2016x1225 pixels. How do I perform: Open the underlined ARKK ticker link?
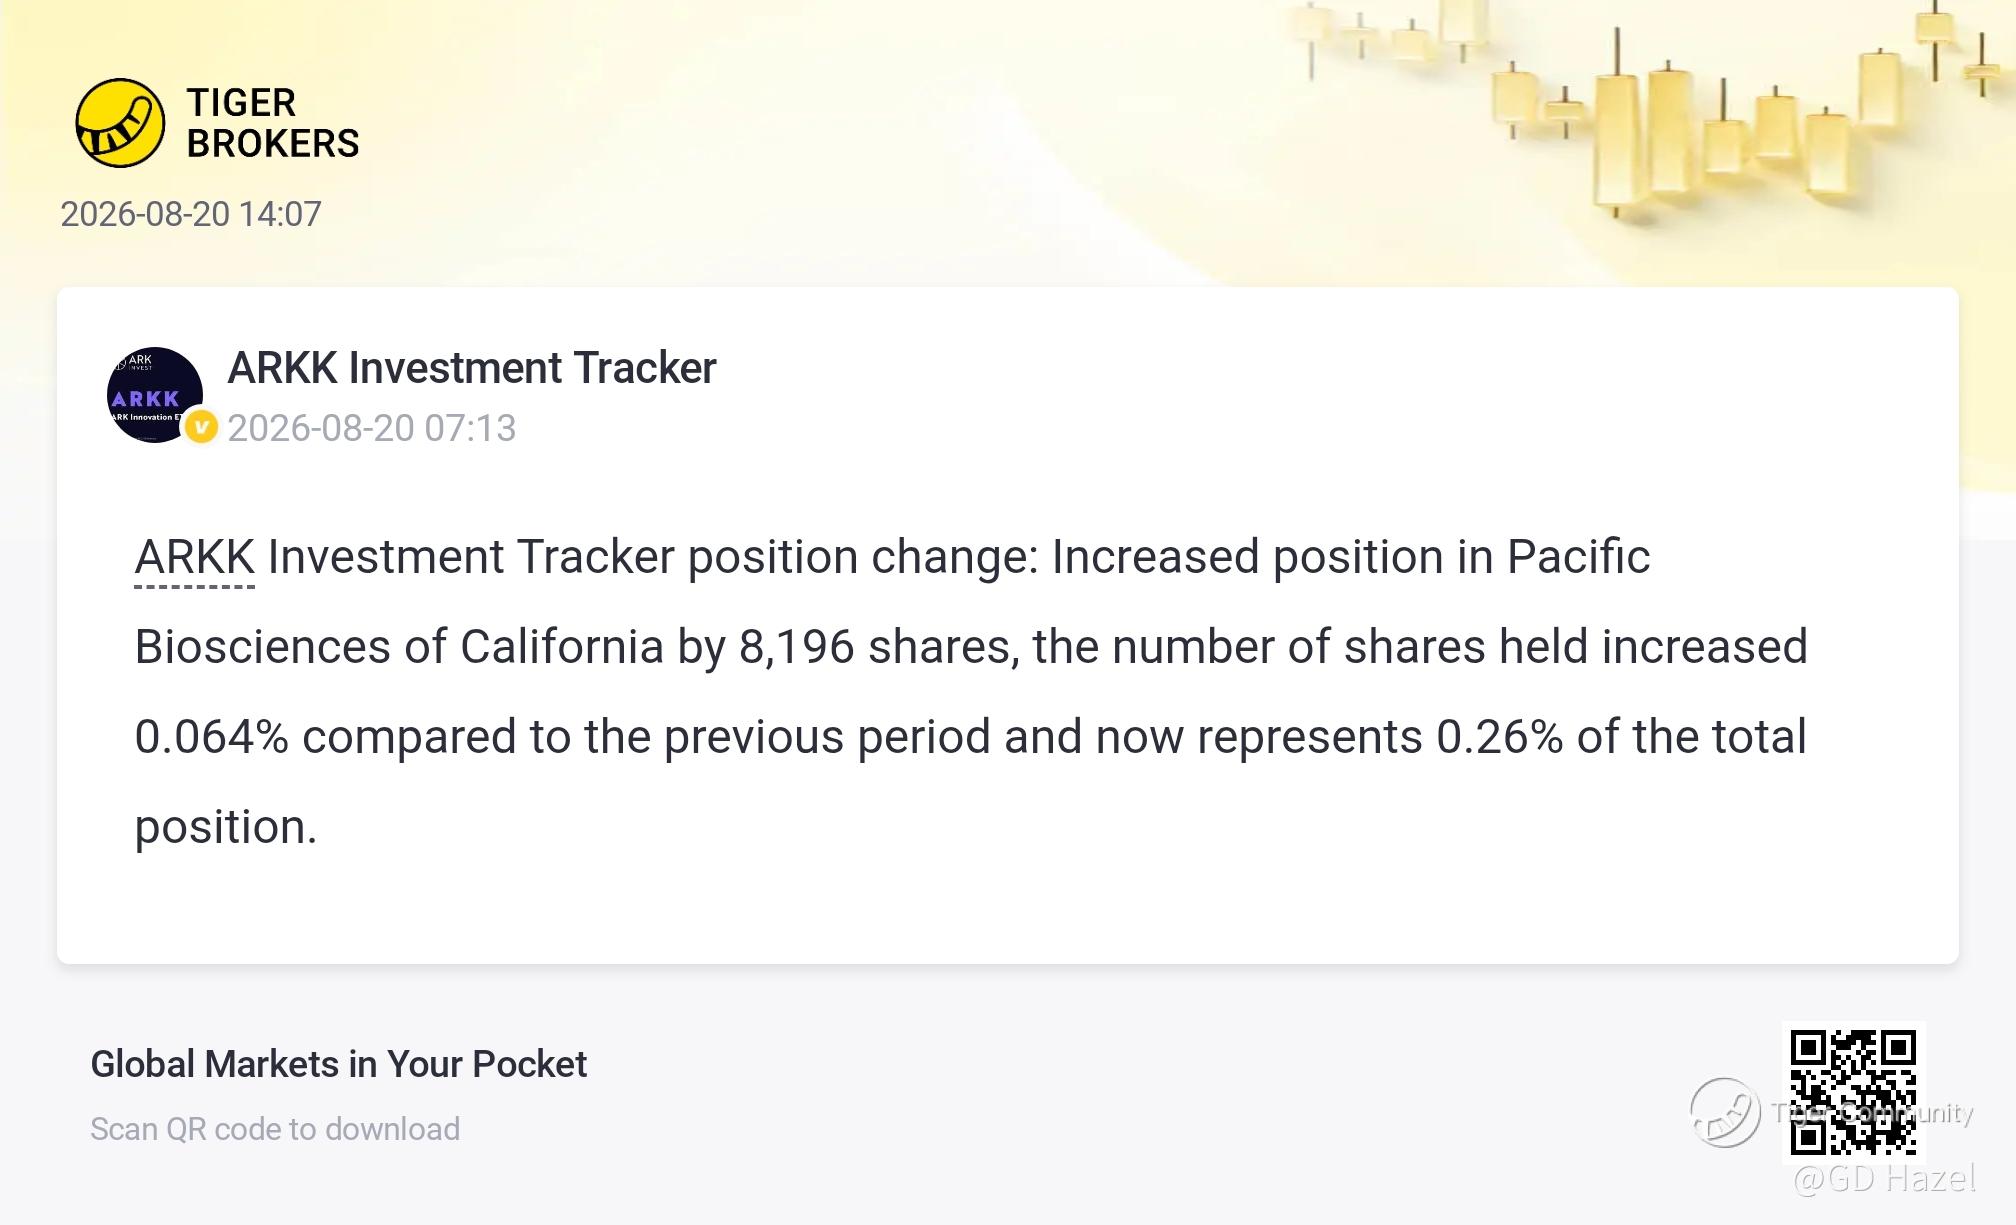coord(195,557)
